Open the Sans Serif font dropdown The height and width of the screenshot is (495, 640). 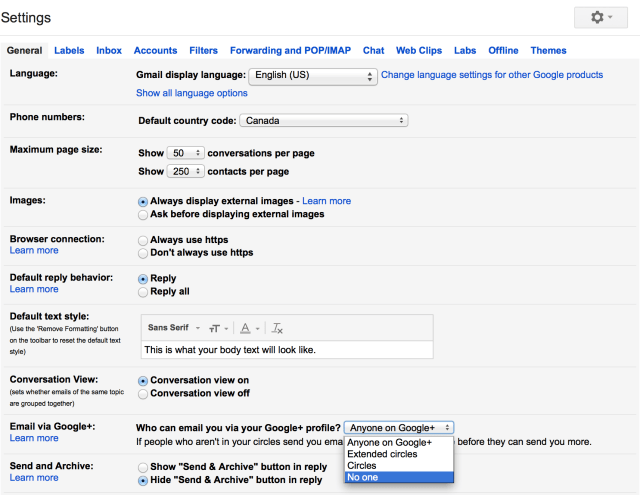point(173,328)
